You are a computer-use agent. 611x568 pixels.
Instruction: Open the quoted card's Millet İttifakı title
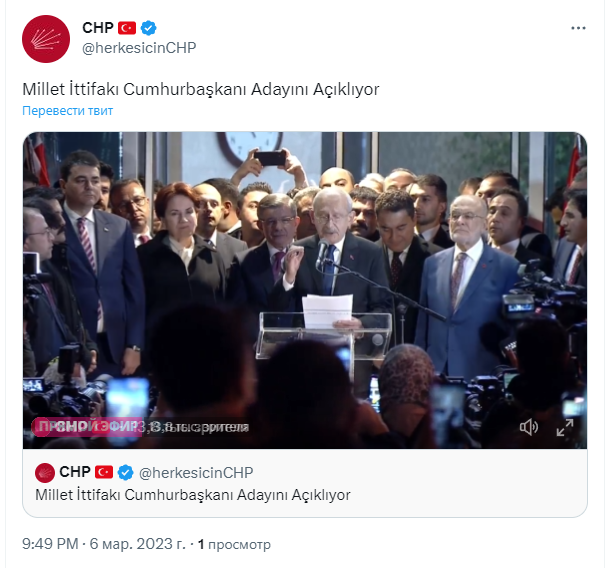pyautogui.click(x=193, y=495)
